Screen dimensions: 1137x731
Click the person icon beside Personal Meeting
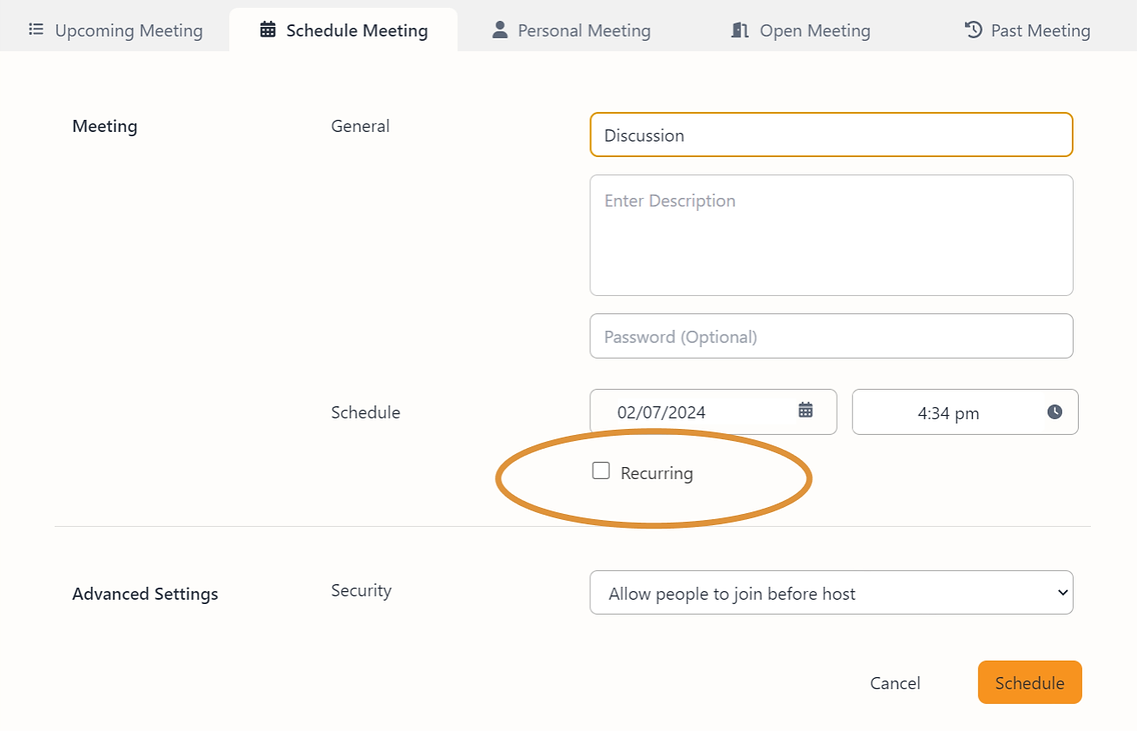click(500, 30)
